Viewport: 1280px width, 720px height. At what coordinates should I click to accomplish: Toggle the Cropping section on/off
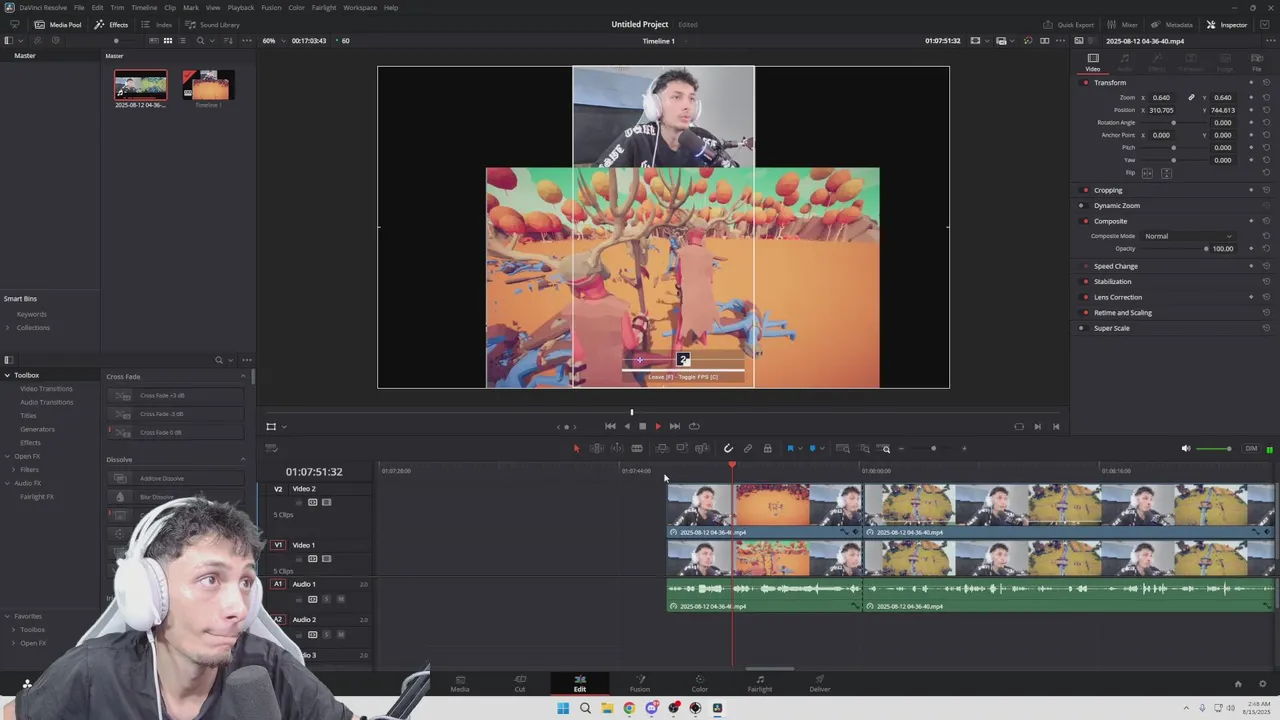(x=1086, y=190)
